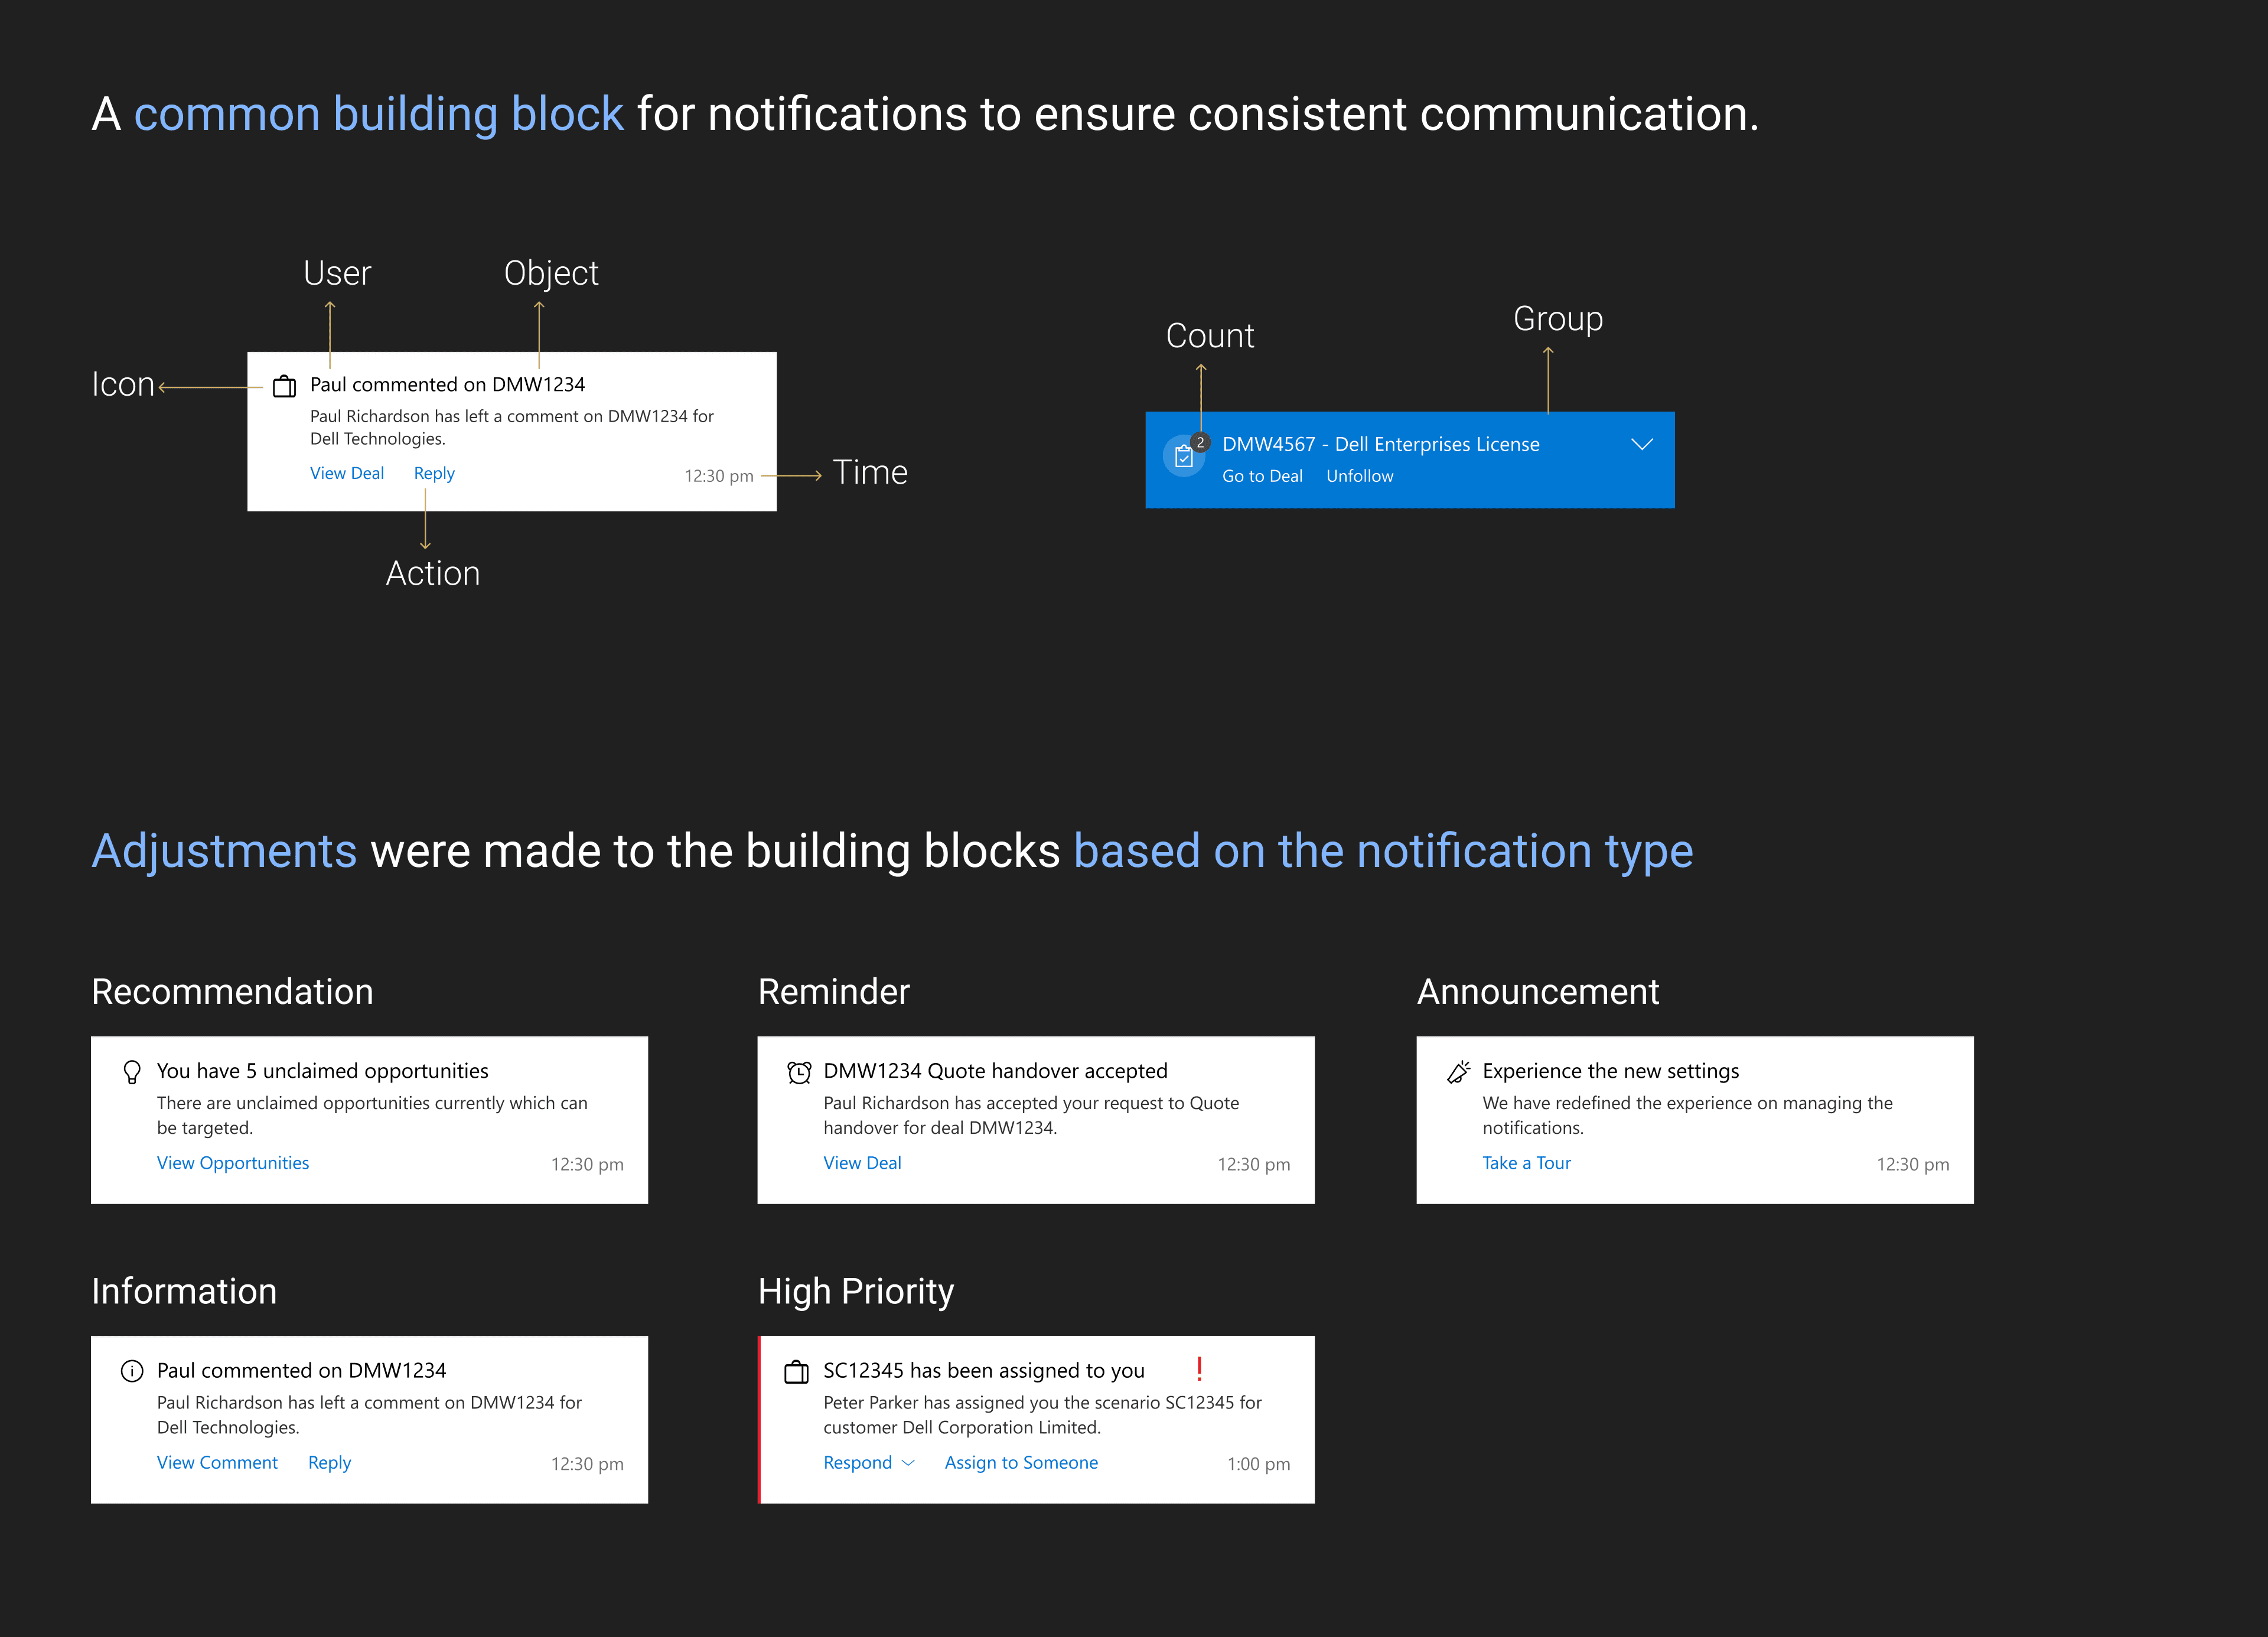Click Assign to Someone link

coord(1020,1463)
